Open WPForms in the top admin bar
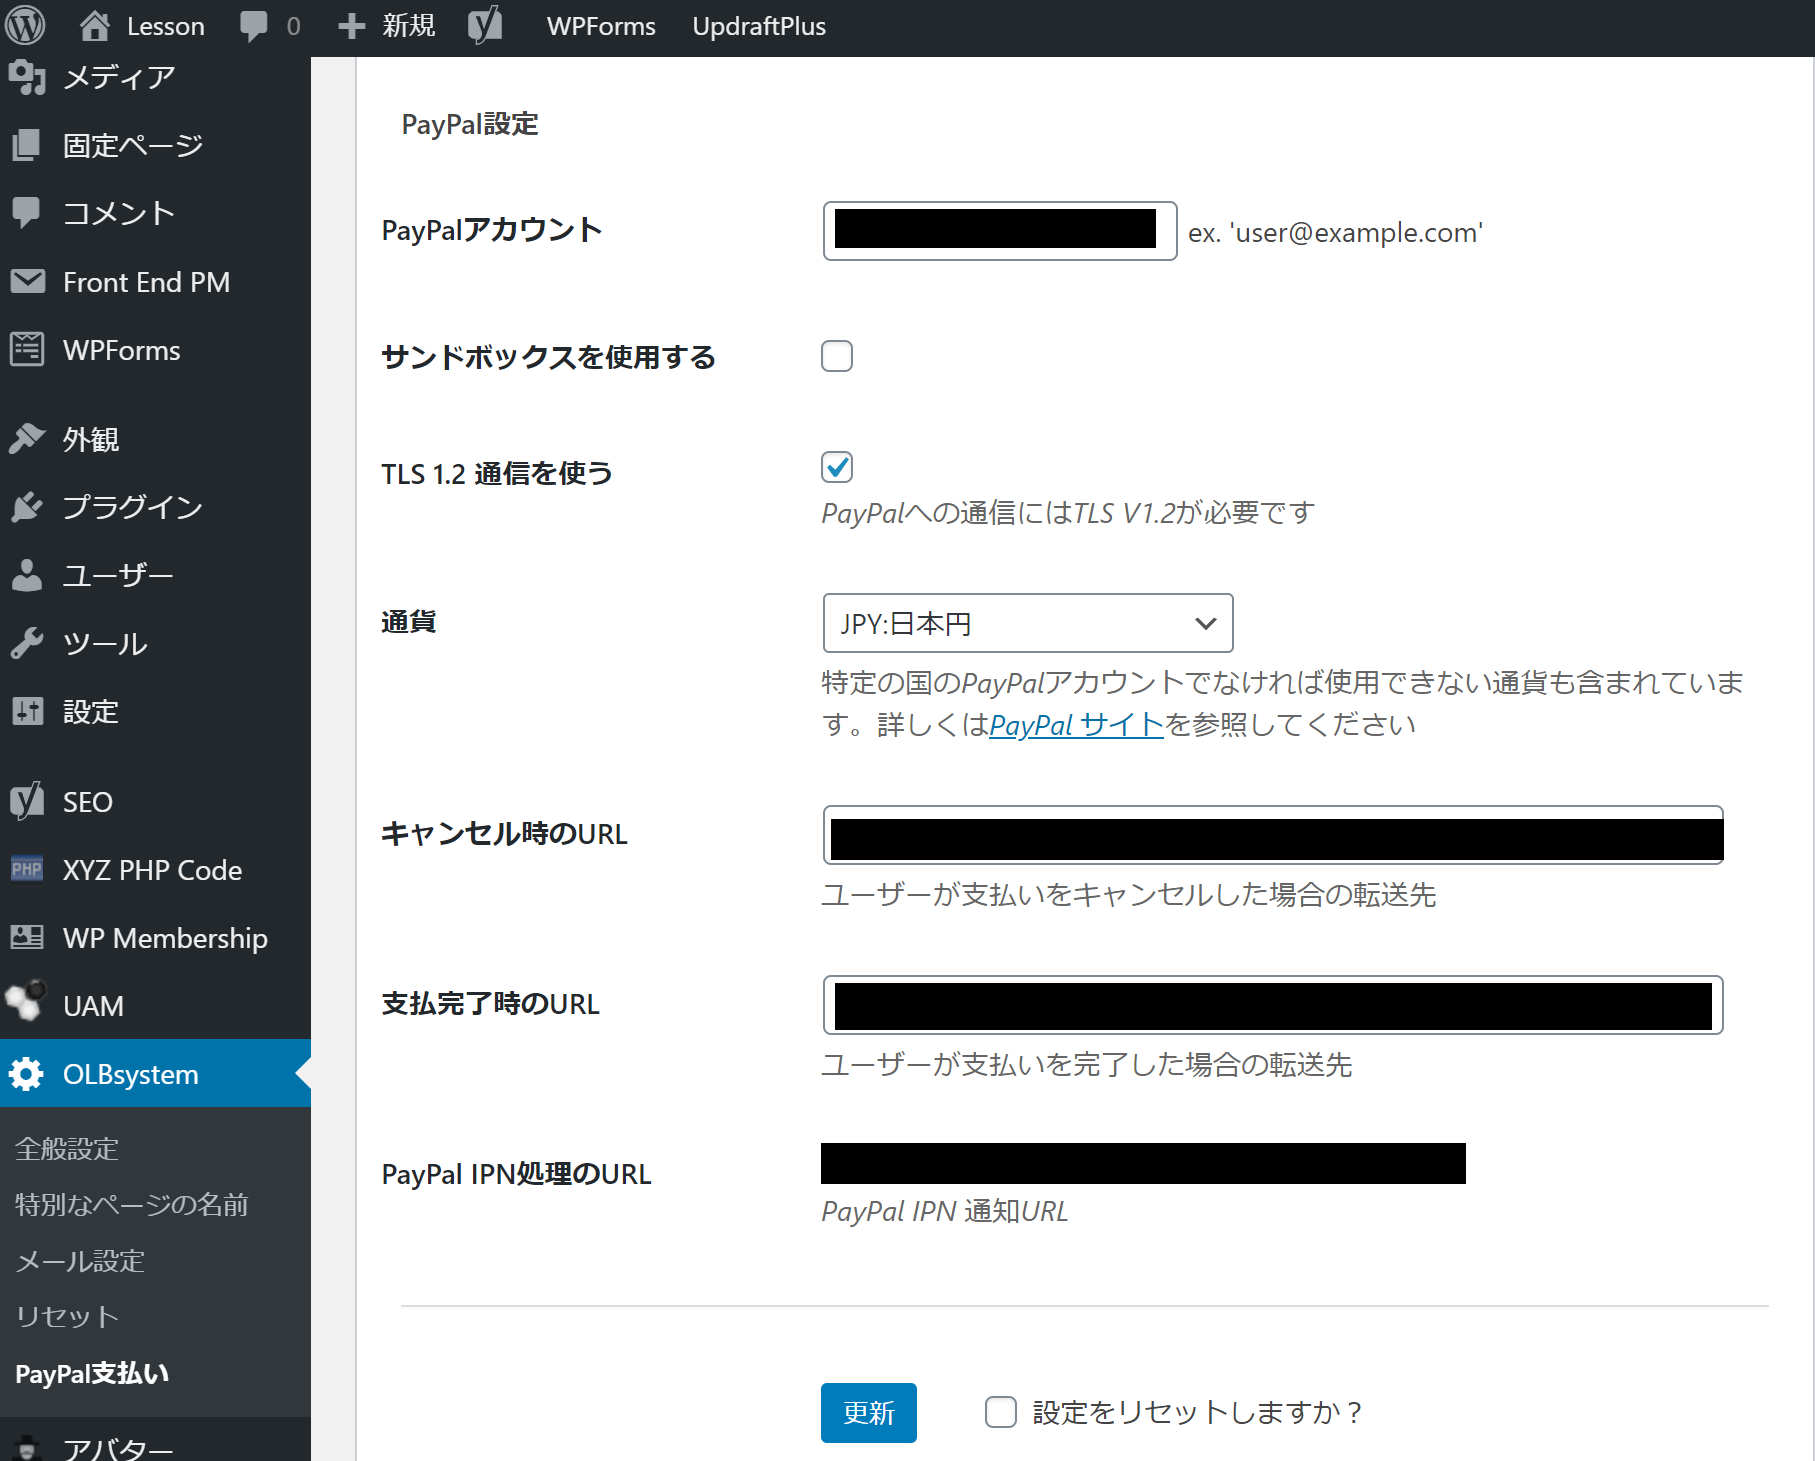This screenshot has height=1461, width=1815. 601,26
